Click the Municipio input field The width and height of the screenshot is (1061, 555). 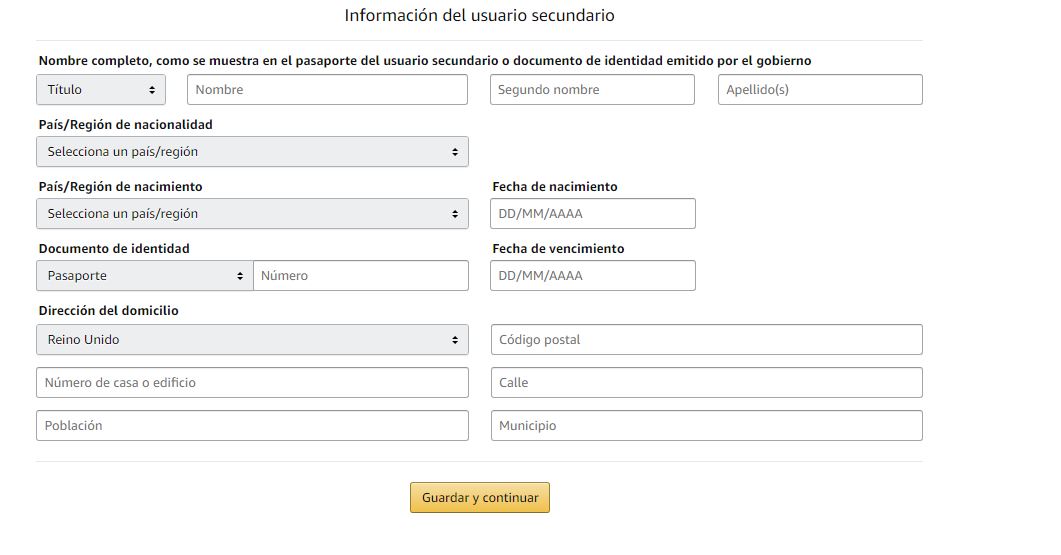706,426
